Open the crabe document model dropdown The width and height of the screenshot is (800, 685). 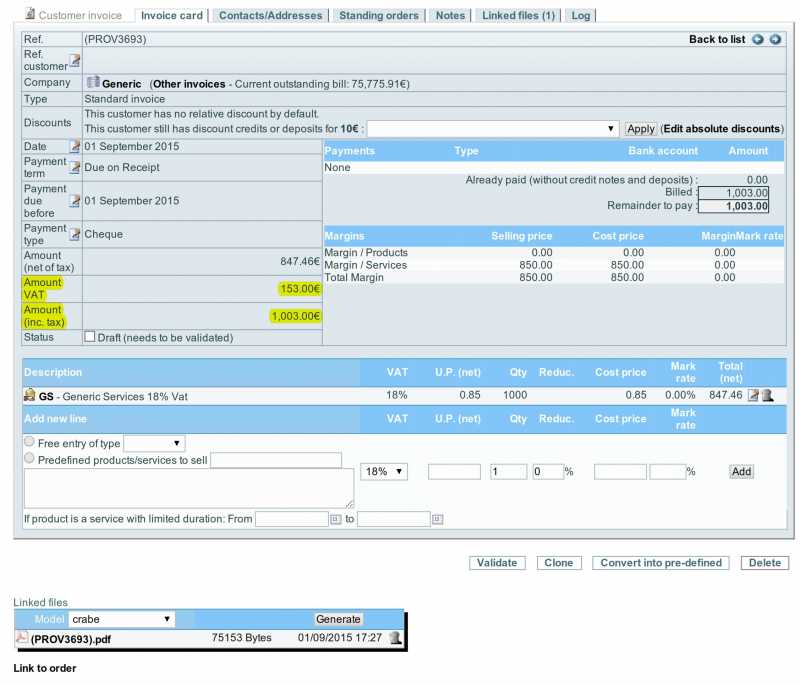pyautogui.click(x=121, y=619)
